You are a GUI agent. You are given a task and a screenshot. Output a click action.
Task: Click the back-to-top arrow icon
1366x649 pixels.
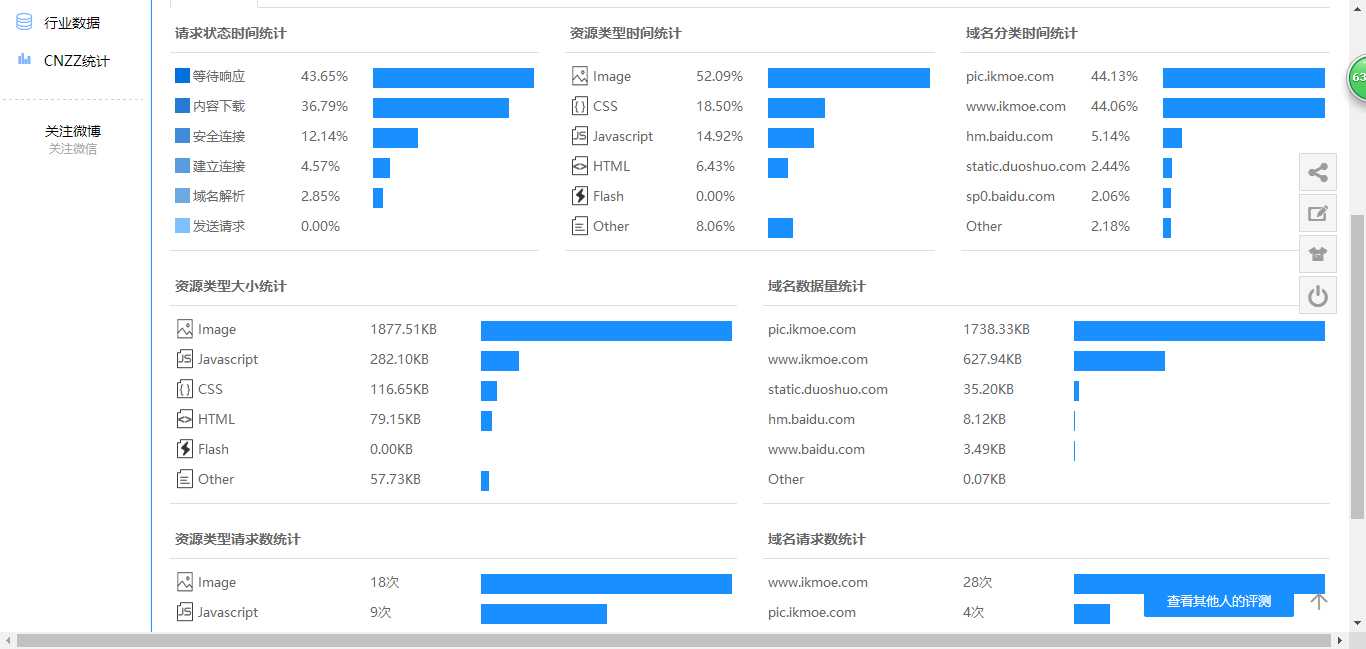1319,601
